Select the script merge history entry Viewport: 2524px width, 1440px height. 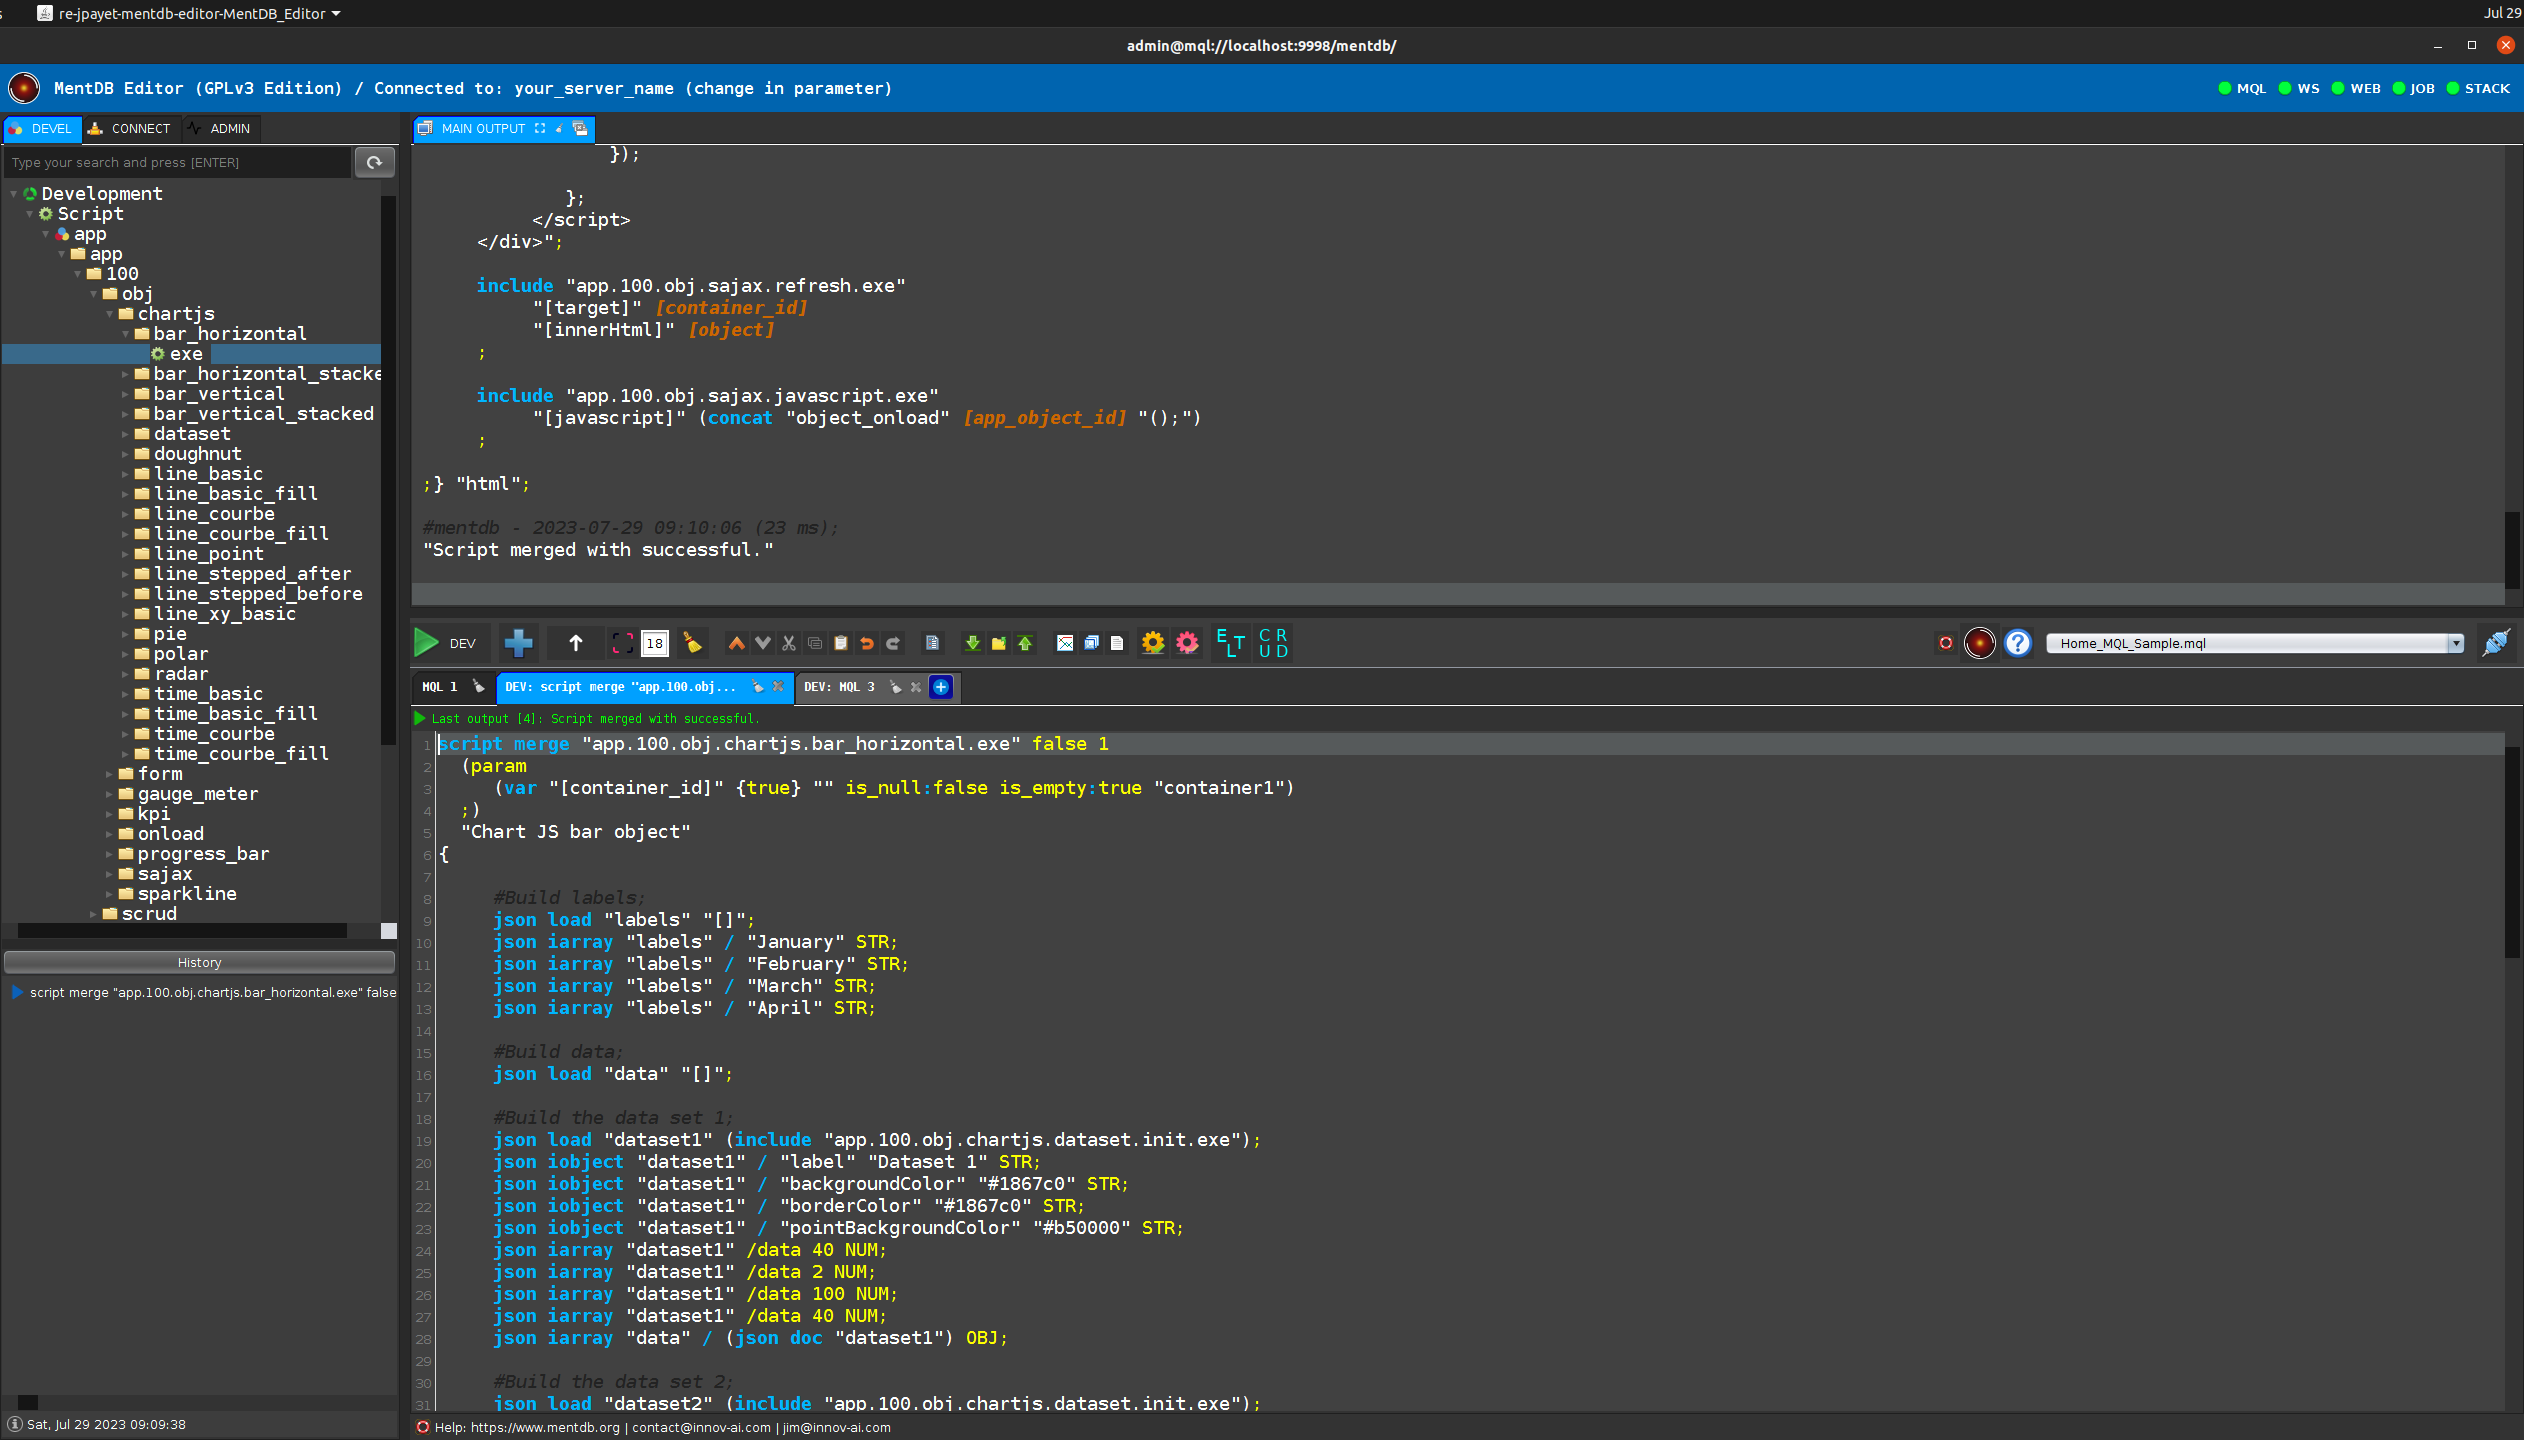(x=205, y=992)
